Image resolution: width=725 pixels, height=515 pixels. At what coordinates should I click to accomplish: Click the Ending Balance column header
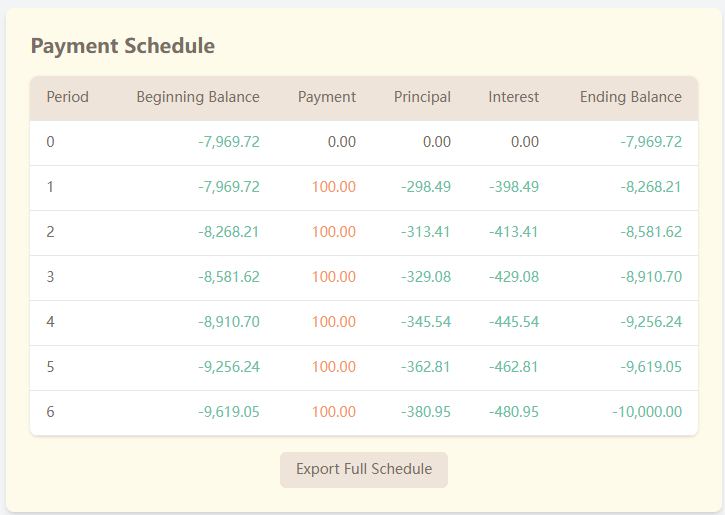click(x=630, y=97)
